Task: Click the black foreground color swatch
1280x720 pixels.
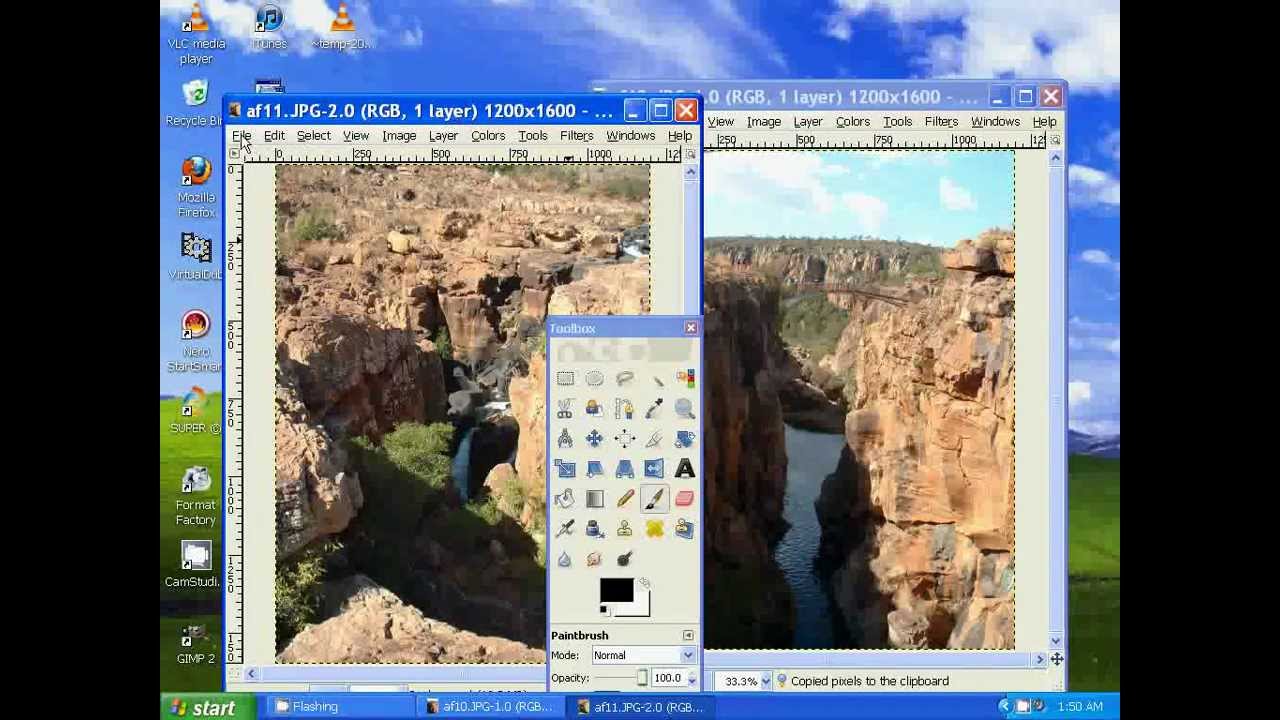Action: click(x=616, y=590)
